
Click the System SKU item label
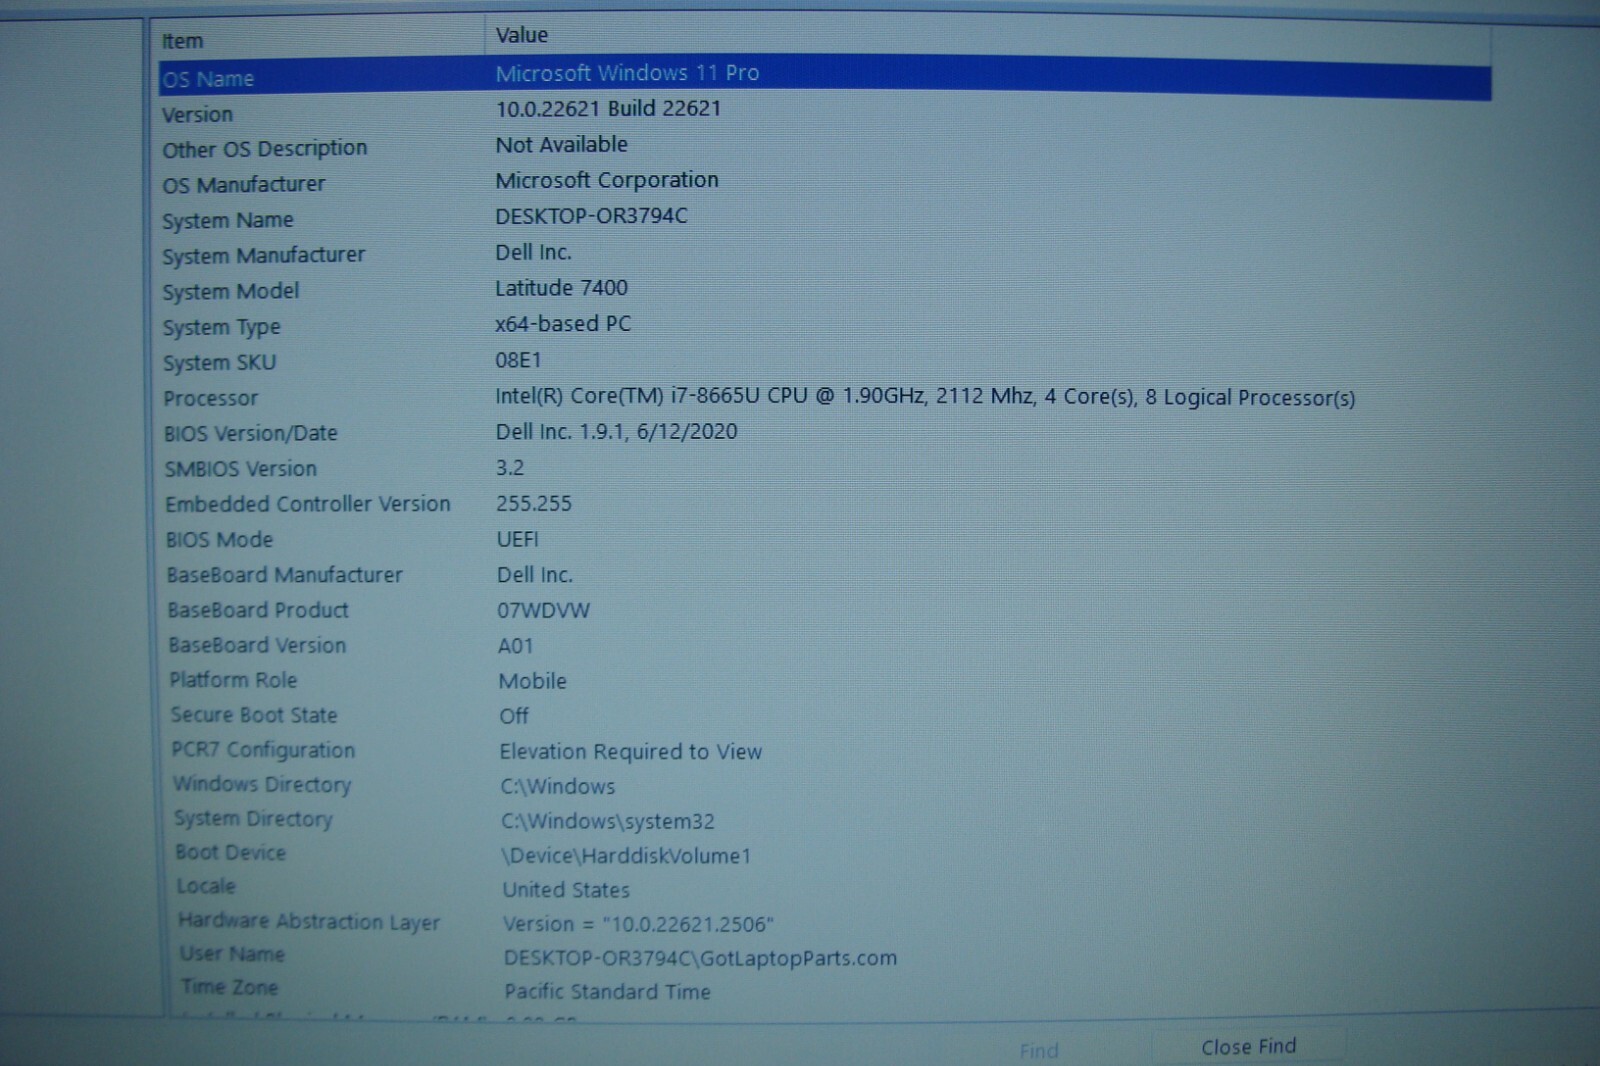click(220, 363)
